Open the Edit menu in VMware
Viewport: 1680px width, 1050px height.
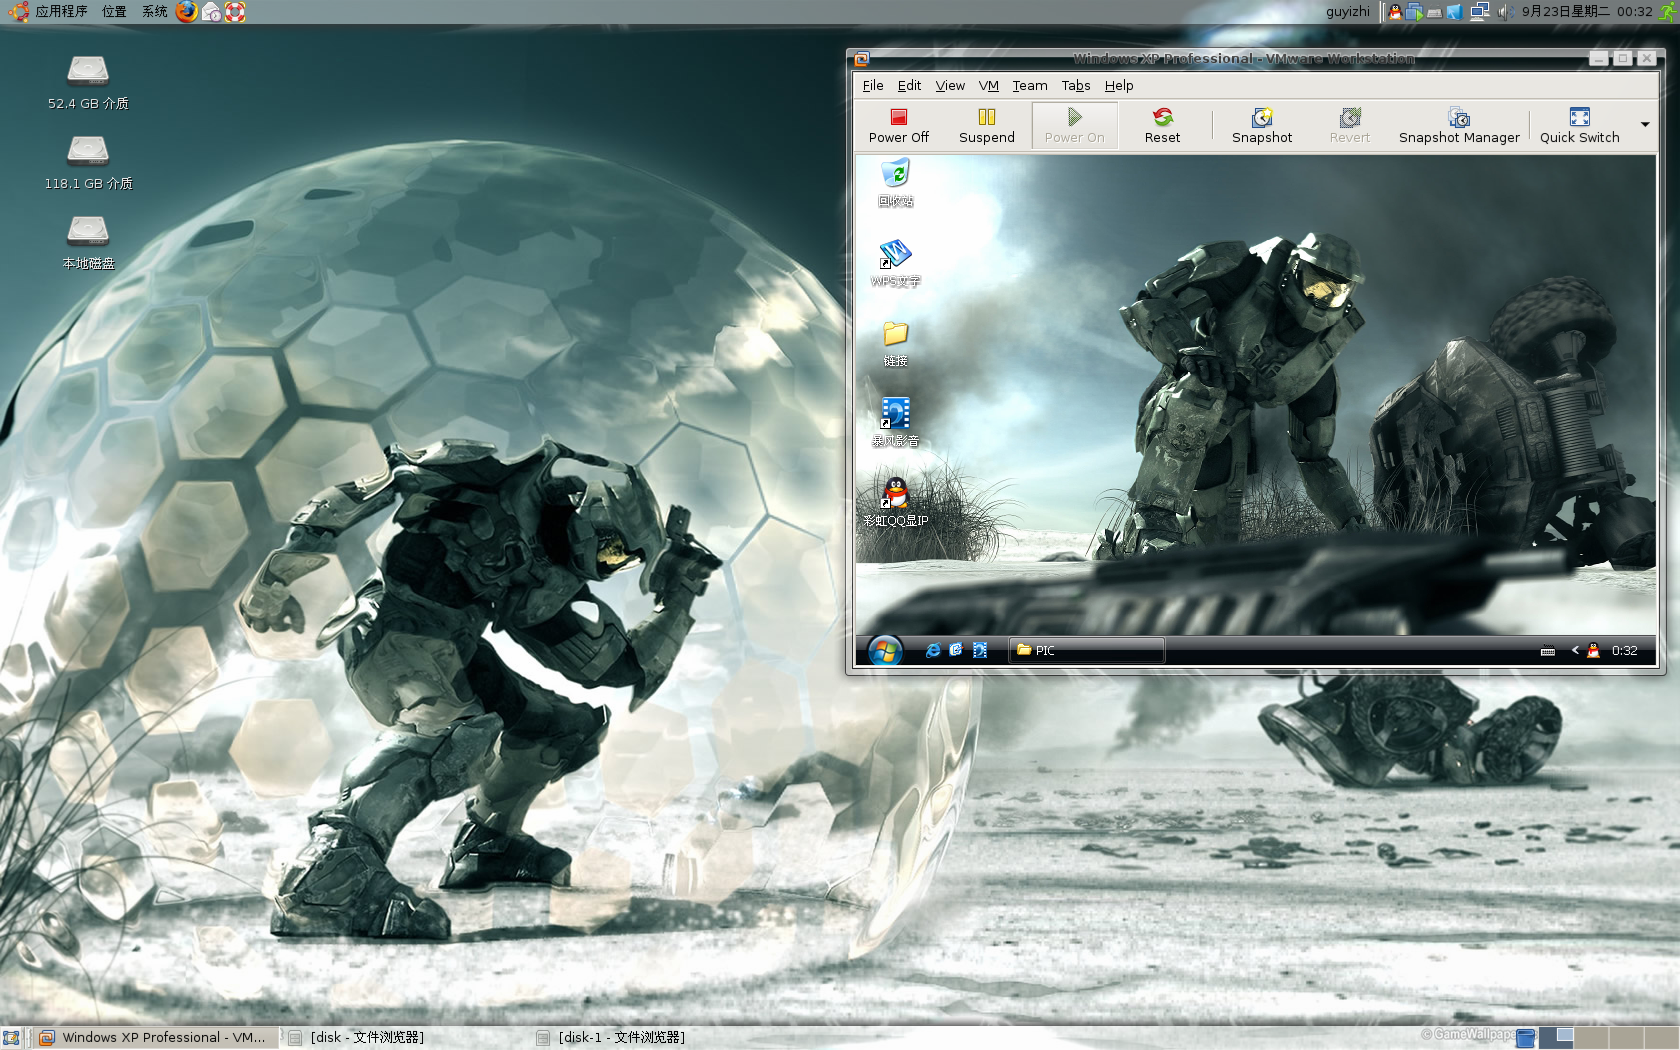[x=909, y=85]
